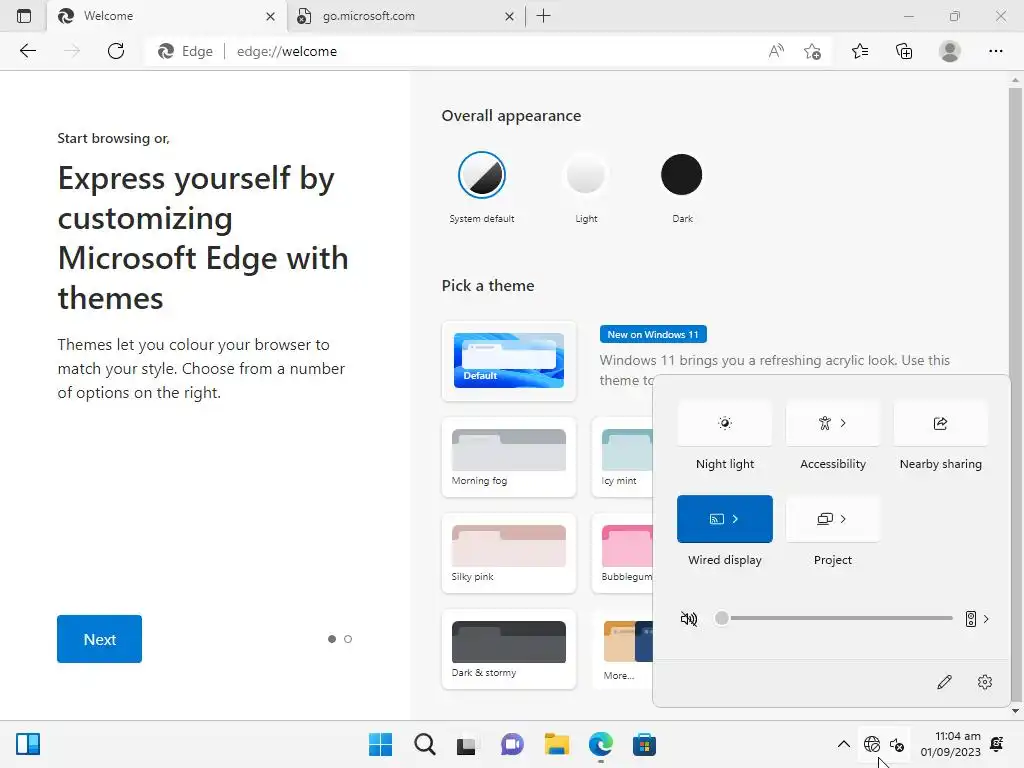This screenshot has width=1024, height=768.
Task: Select the Silky pink theme
Action: tap(509, 553)
